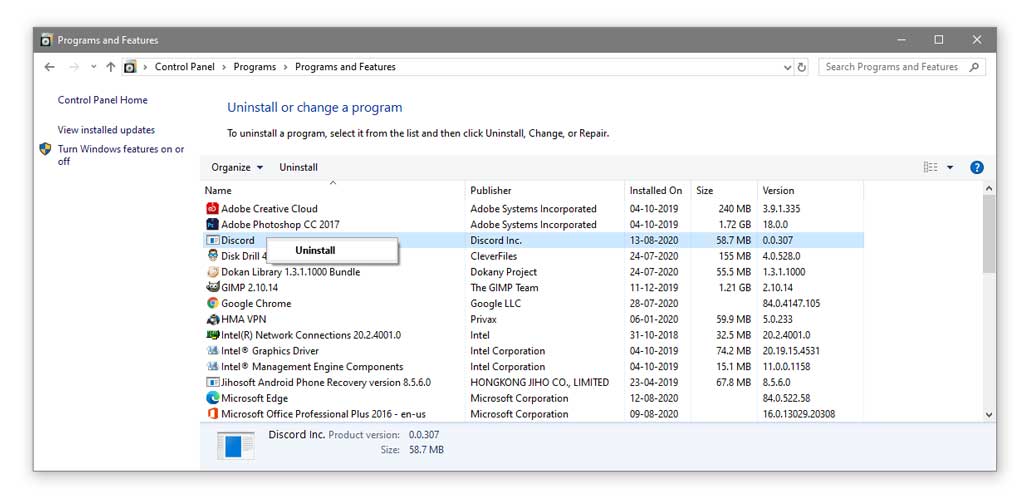1024x501 pixels.
Task: Click the vertical scrollbar thumb
Action: pos(989,233)
